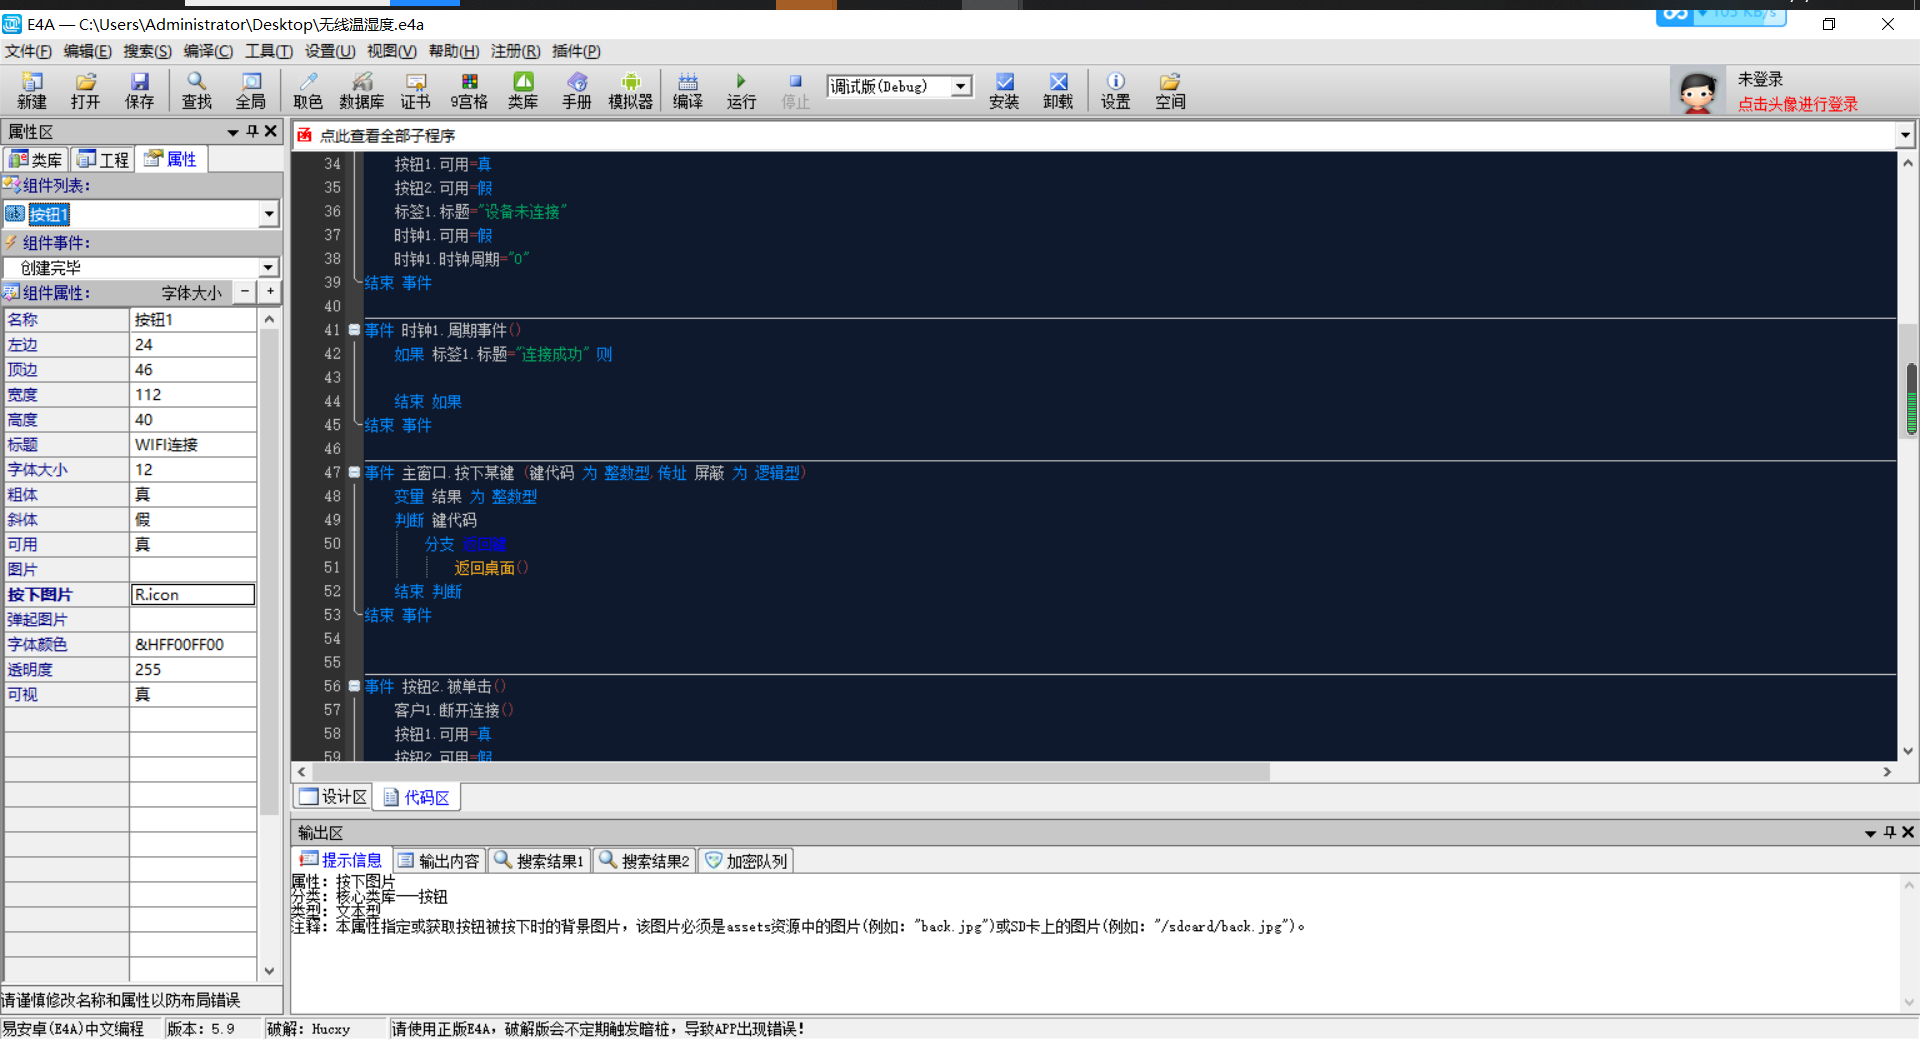Open the 组件事件 event dropdown showing 创建完毕
The height and width of the screenshot is (1040, 1920).
[268, 267]
